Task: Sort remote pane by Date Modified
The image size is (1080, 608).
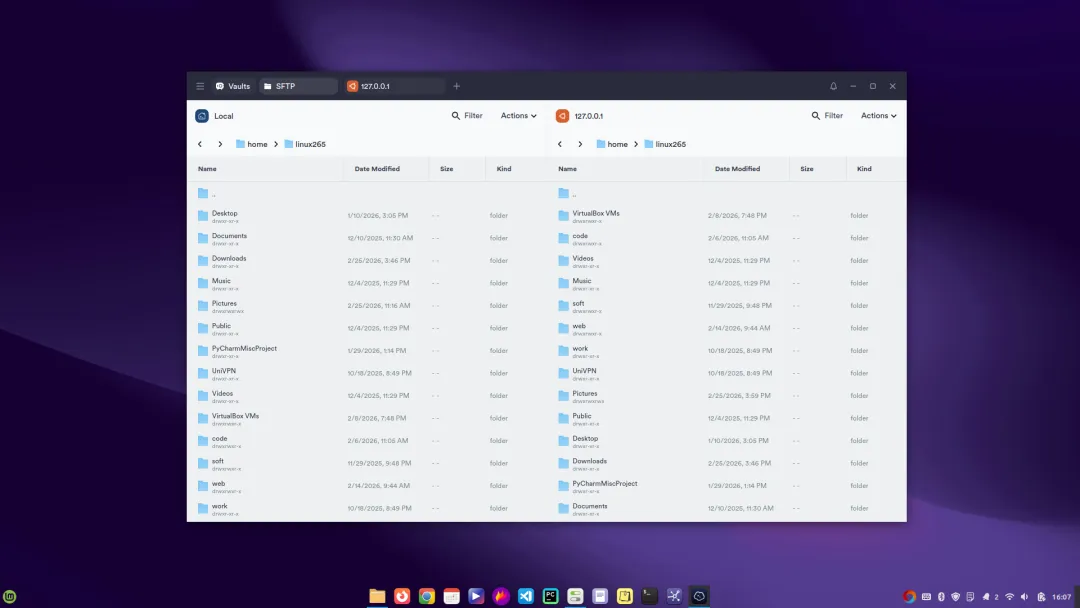Action: pos(737,169)
